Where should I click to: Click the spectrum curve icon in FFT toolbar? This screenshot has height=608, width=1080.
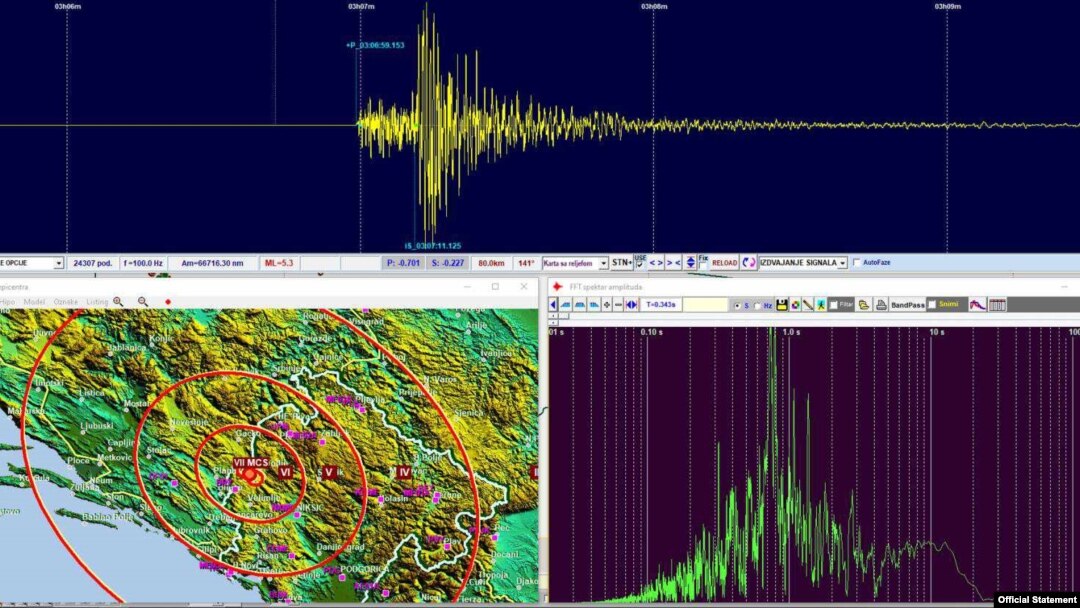[977, 304]
